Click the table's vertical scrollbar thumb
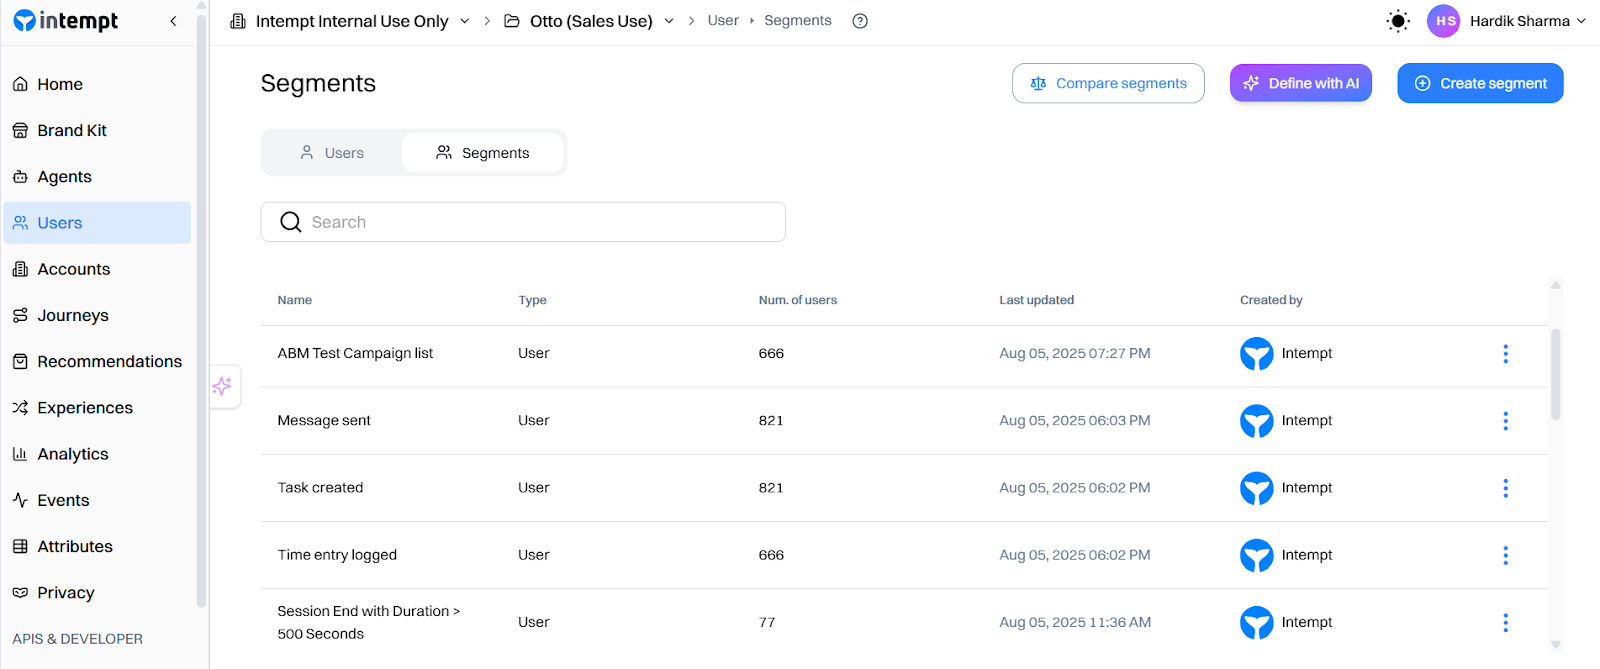This screenshot has width=1600, height=669. coord(1555,374)
